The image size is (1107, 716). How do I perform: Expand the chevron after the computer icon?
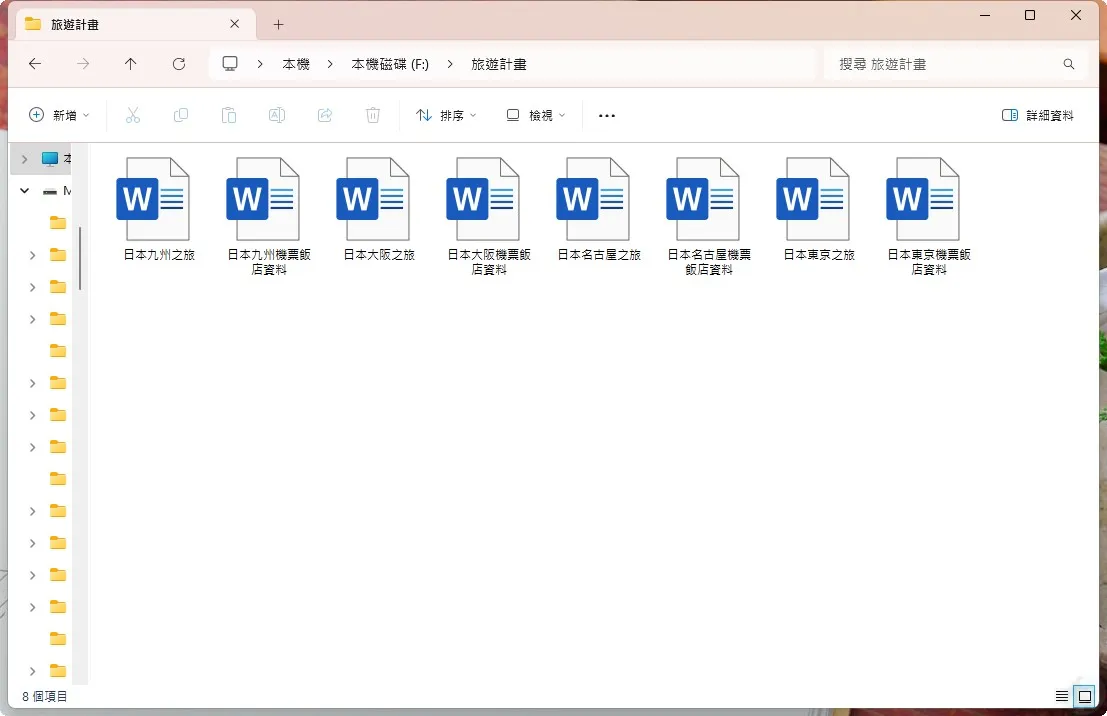260,64
